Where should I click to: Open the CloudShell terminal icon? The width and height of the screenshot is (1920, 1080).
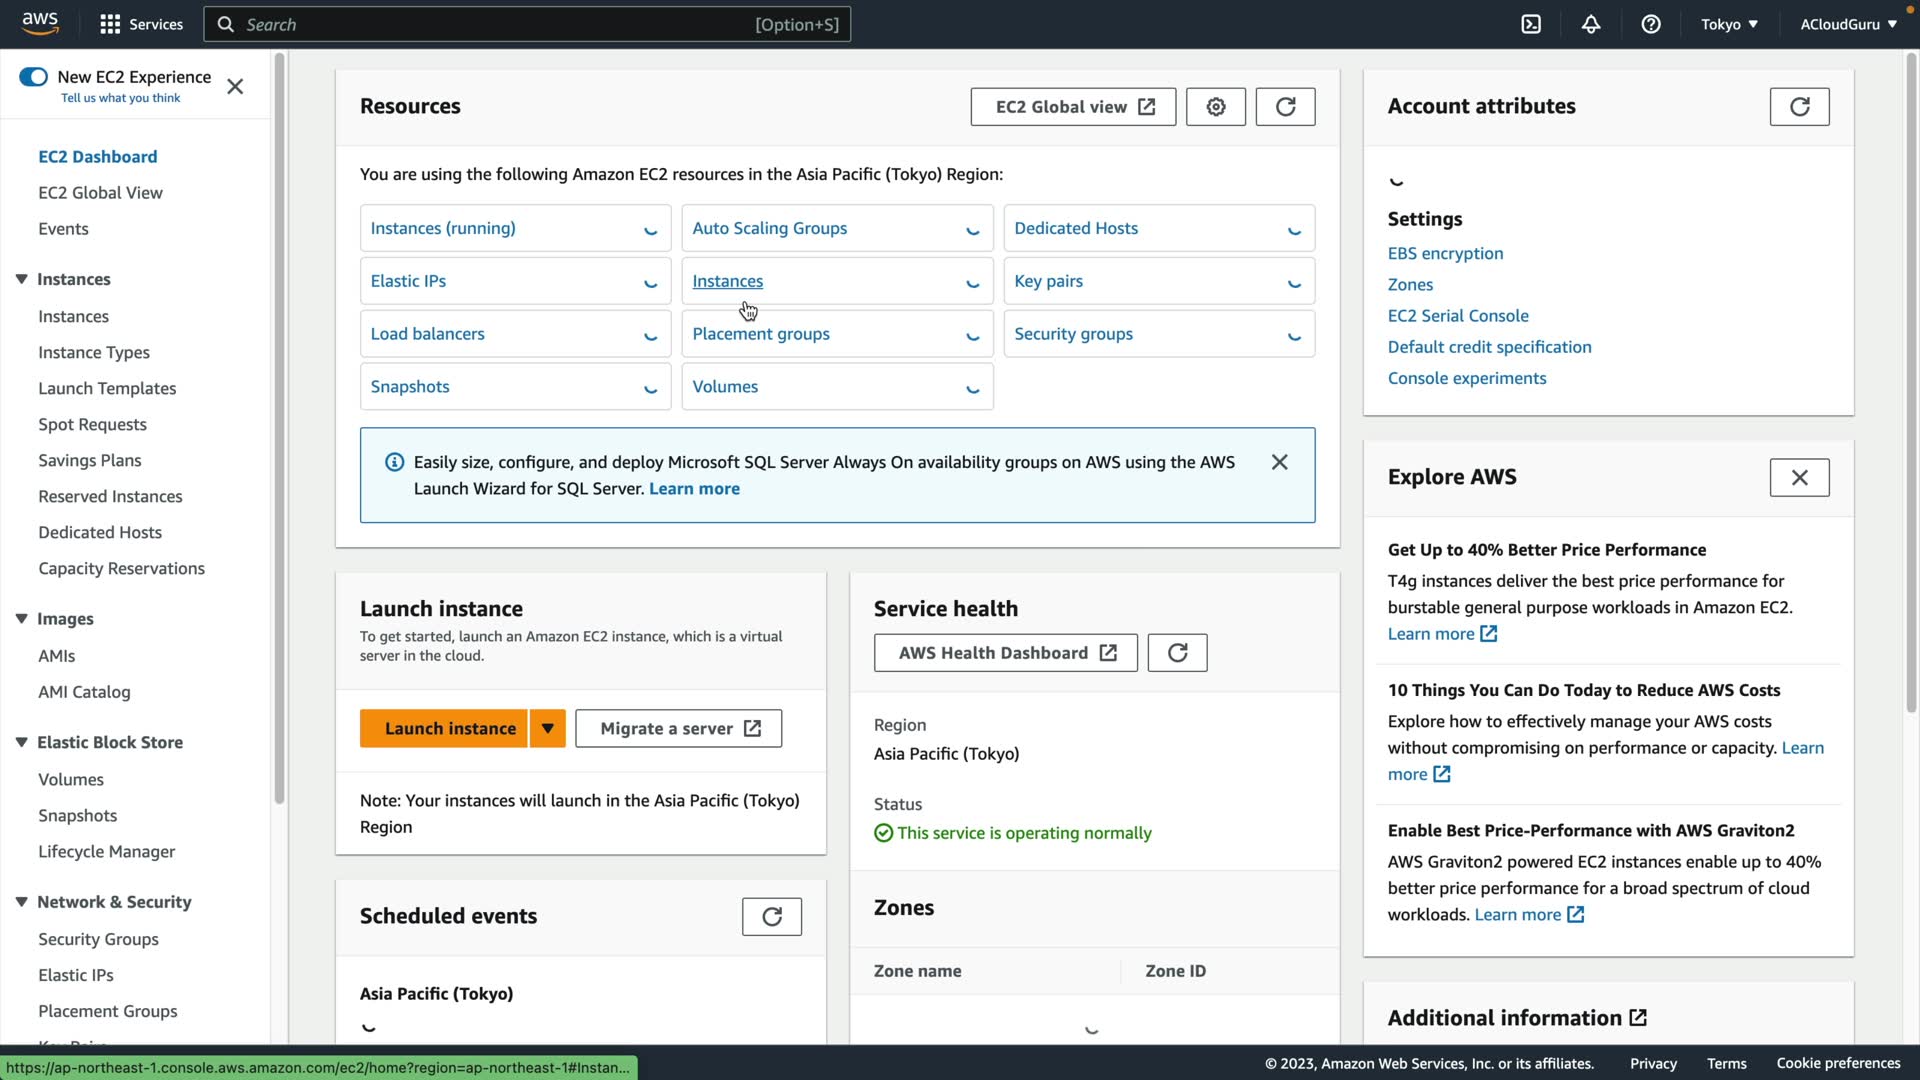click(x=1531, y=24)
